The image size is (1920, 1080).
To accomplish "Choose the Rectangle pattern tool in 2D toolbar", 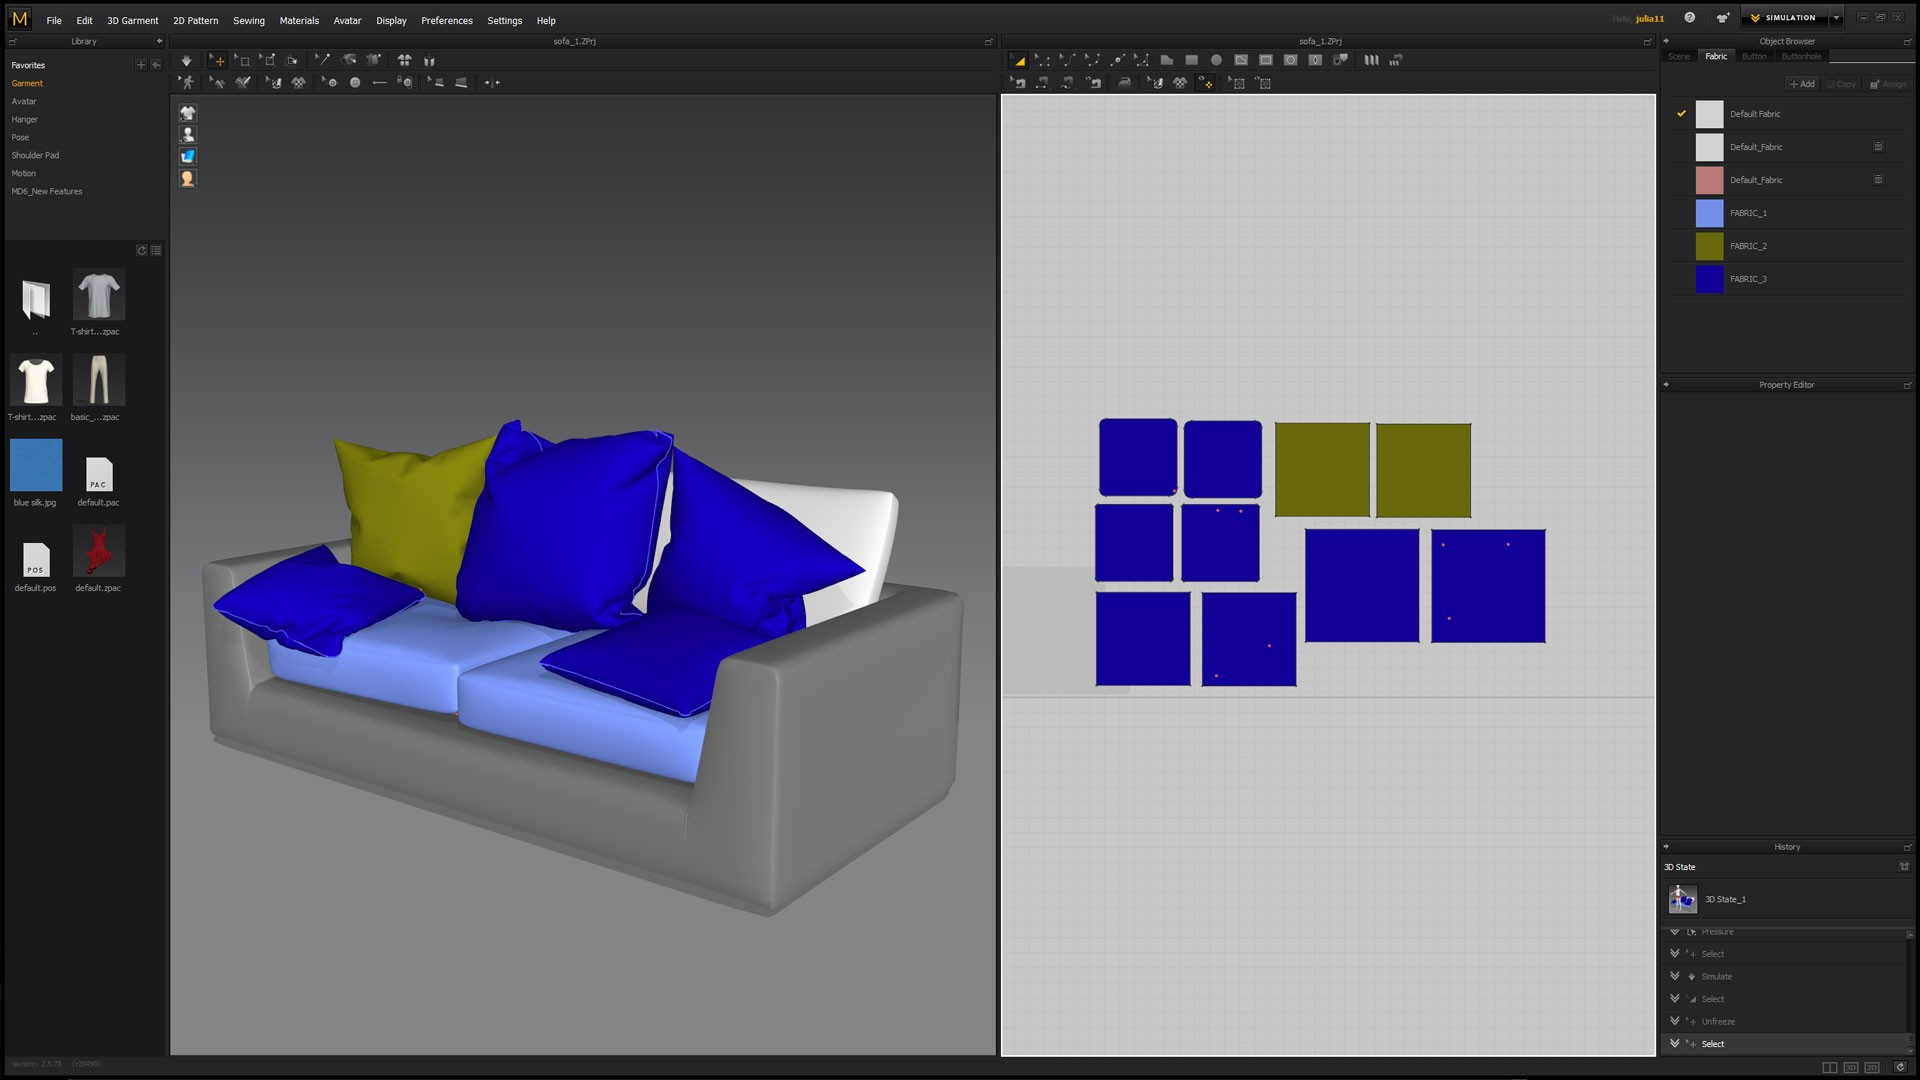I will (x=1191, y=60).
